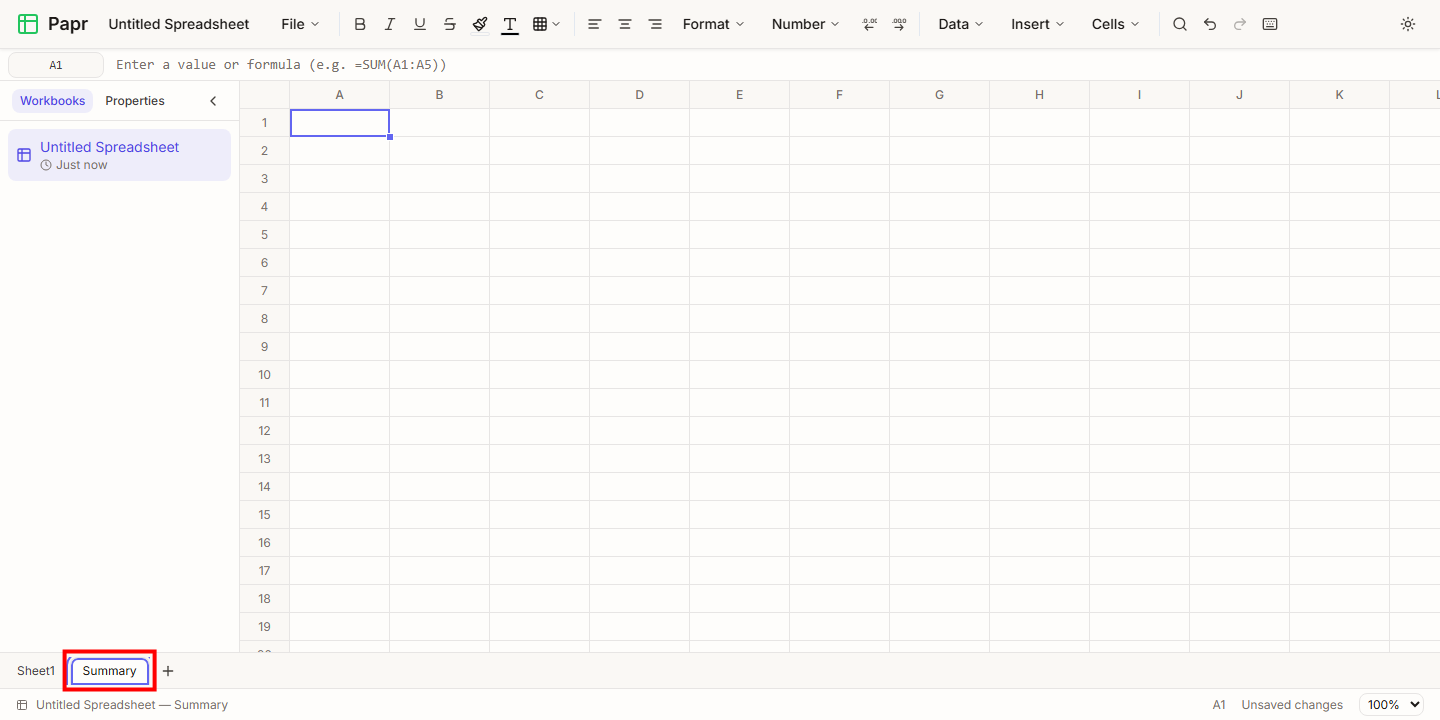
Task: Decrease decimal places
Action: [x=870, y=24]
